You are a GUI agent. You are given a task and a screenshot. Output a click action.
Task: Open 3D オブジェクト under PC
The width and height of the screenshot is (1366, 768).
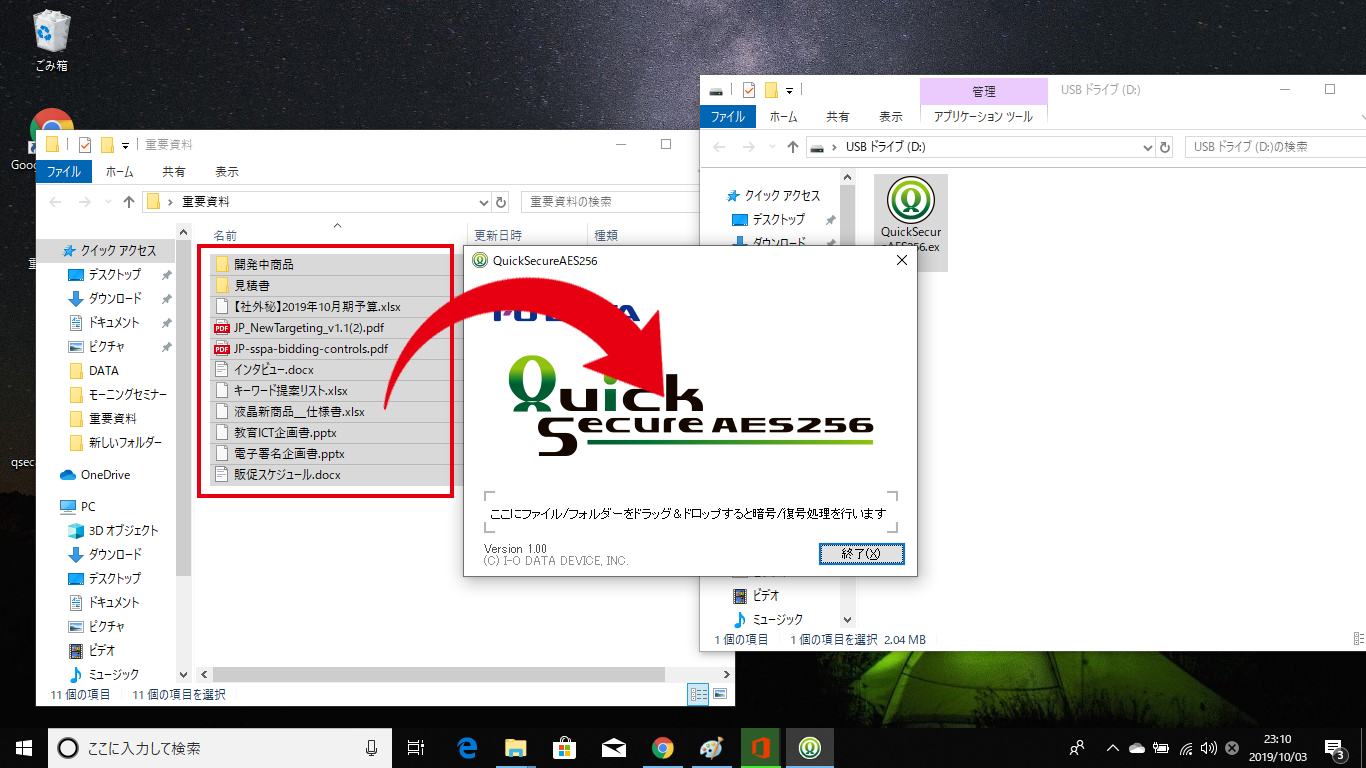point(123,531)
